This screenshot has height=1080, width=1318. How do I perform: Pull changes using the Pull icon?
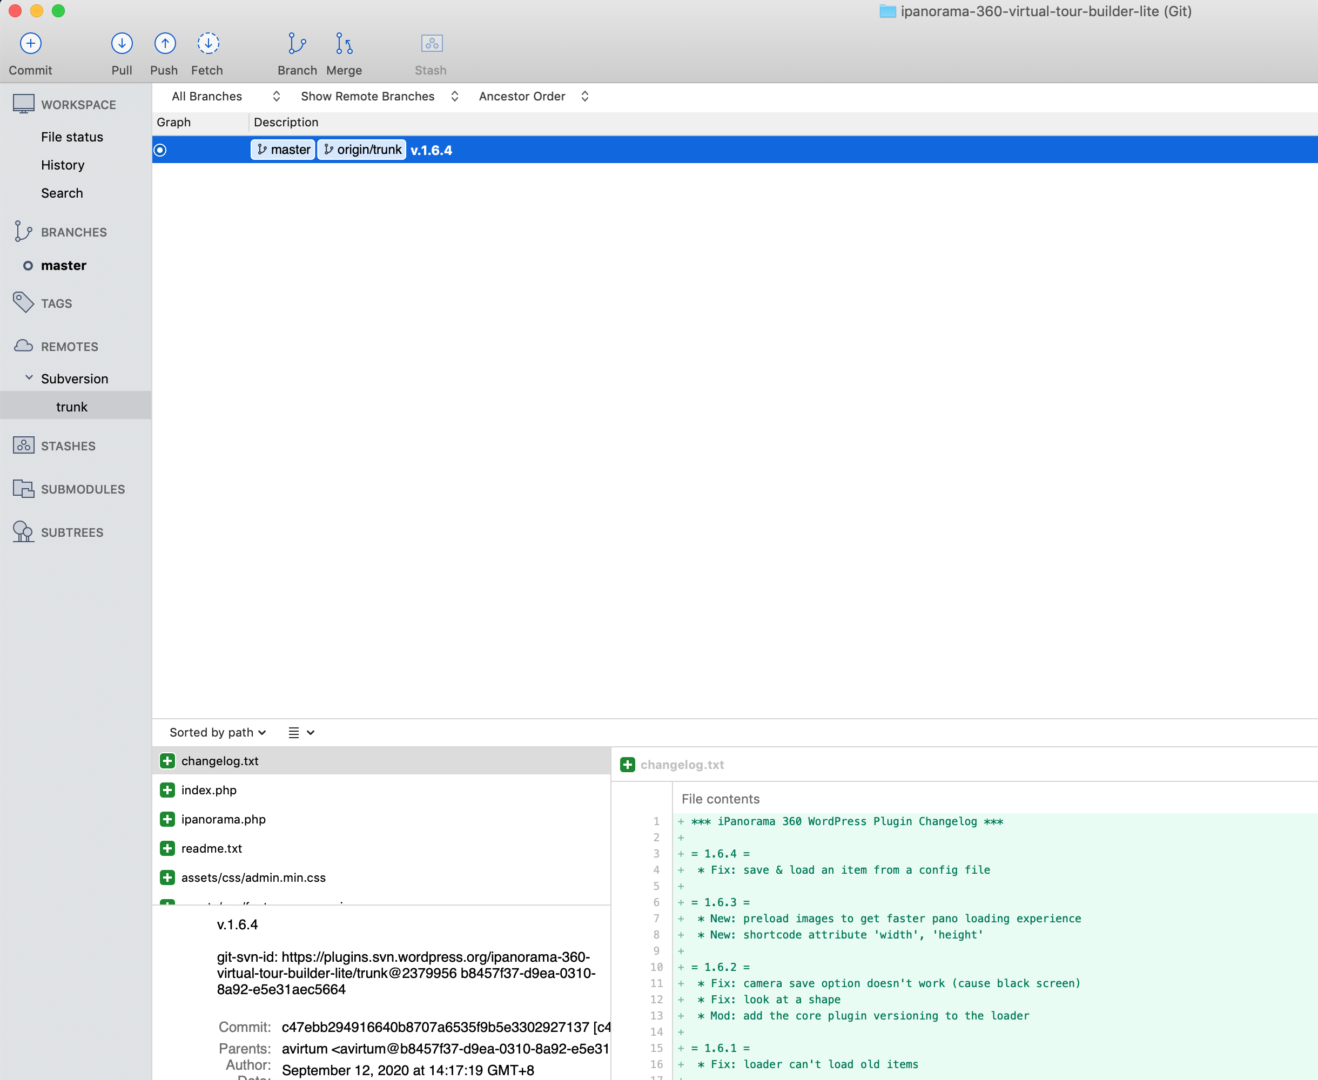tap(122, 43)
